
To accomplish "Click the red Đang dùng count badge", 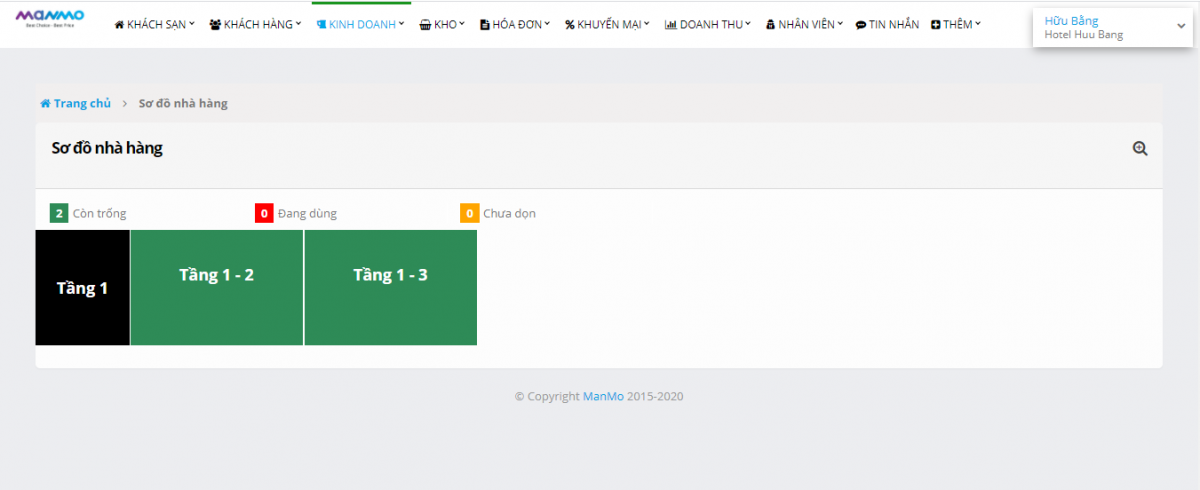I will point(264,213).
